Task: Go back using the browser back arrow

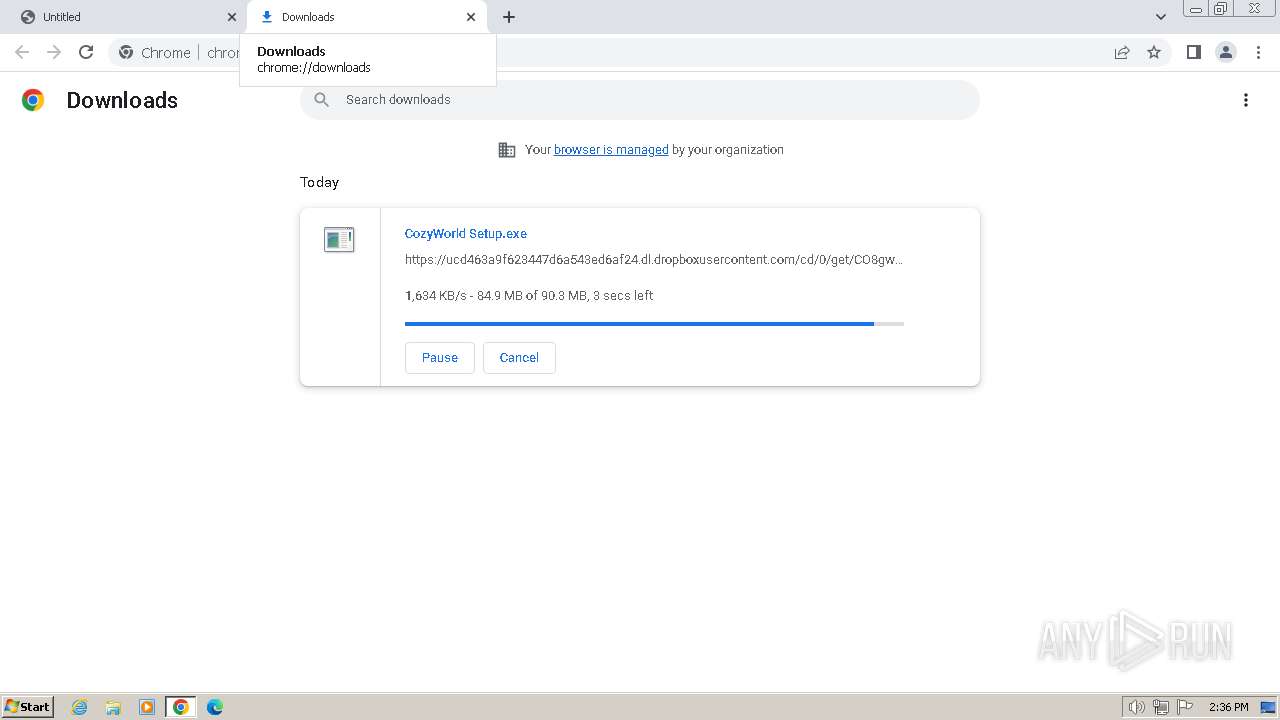Action: click(x=22, y=52)
